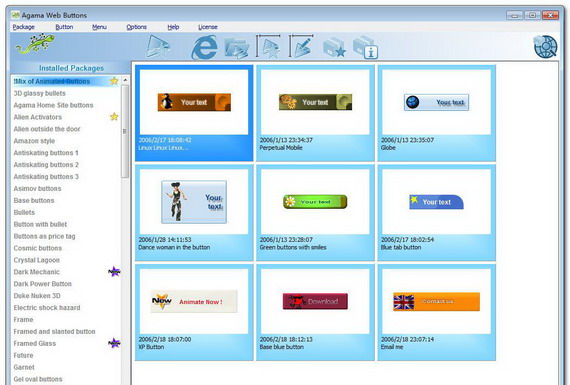The height and width of the screenshot is (385, 570).
Task: Click the edit button with pencil icon
Action: [301, 46]
